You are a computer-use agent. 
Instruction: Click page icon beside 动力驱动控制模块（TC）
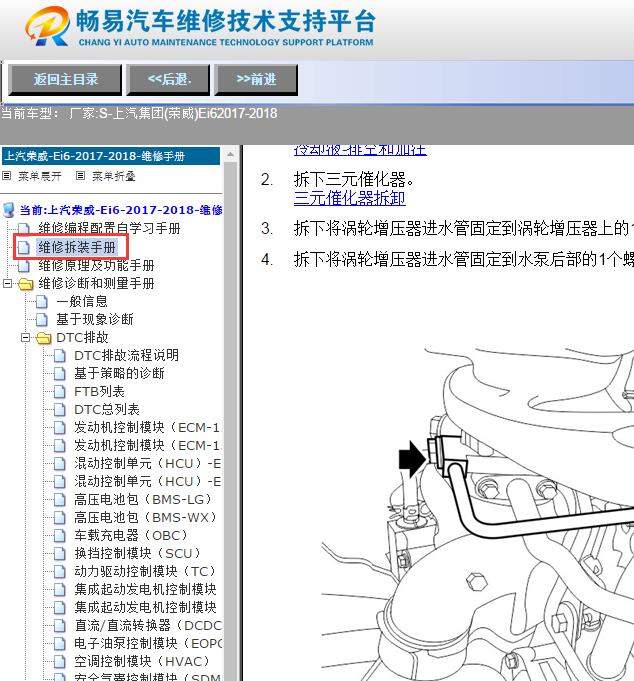tap(59, 572)
